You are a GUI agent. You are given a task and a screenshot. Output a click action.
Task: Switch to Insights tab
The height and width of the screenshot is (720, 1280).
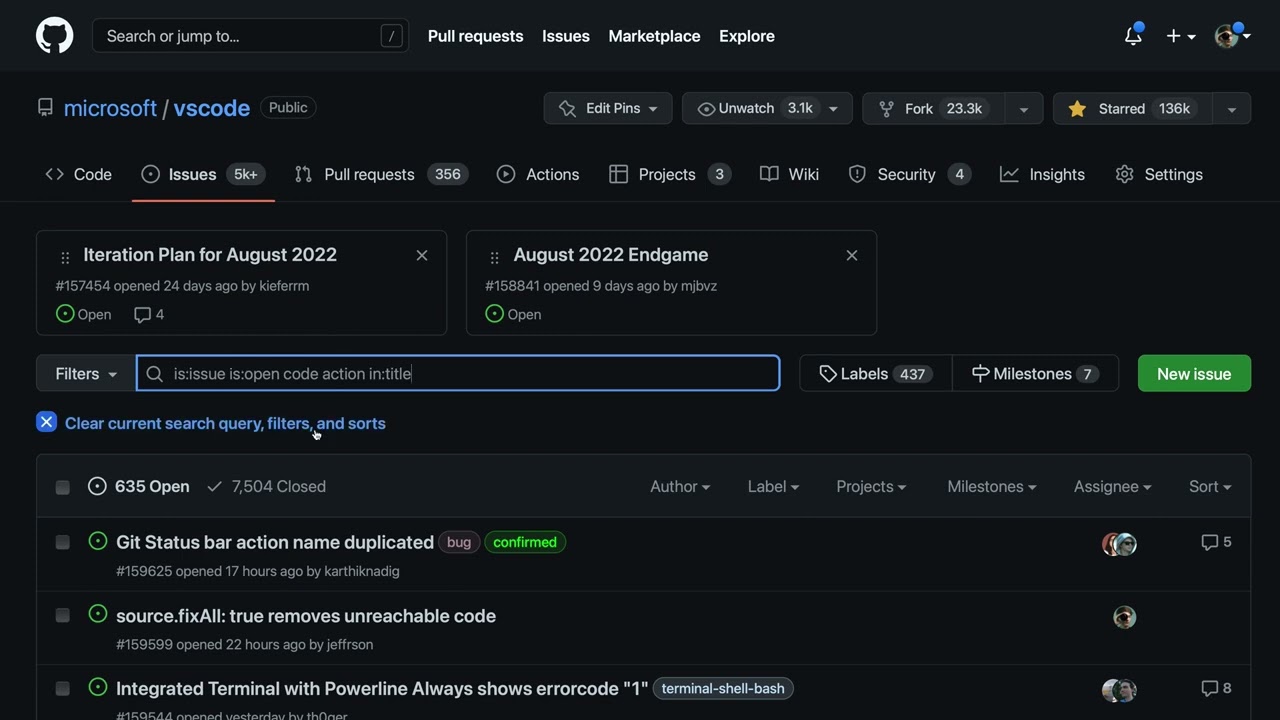(x=1042, y=174)
